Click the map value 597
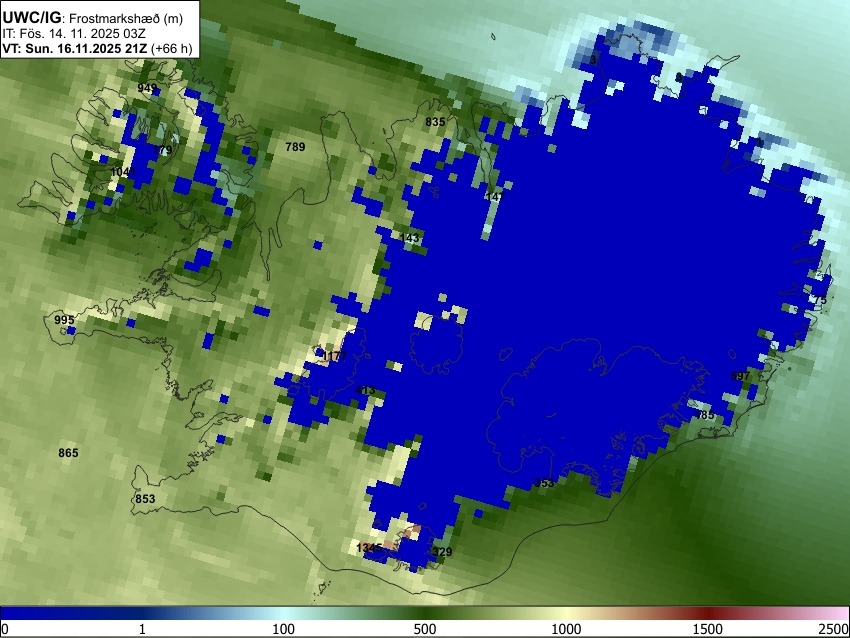The width and height of the screenshot is (850, 638). (740, 376)
